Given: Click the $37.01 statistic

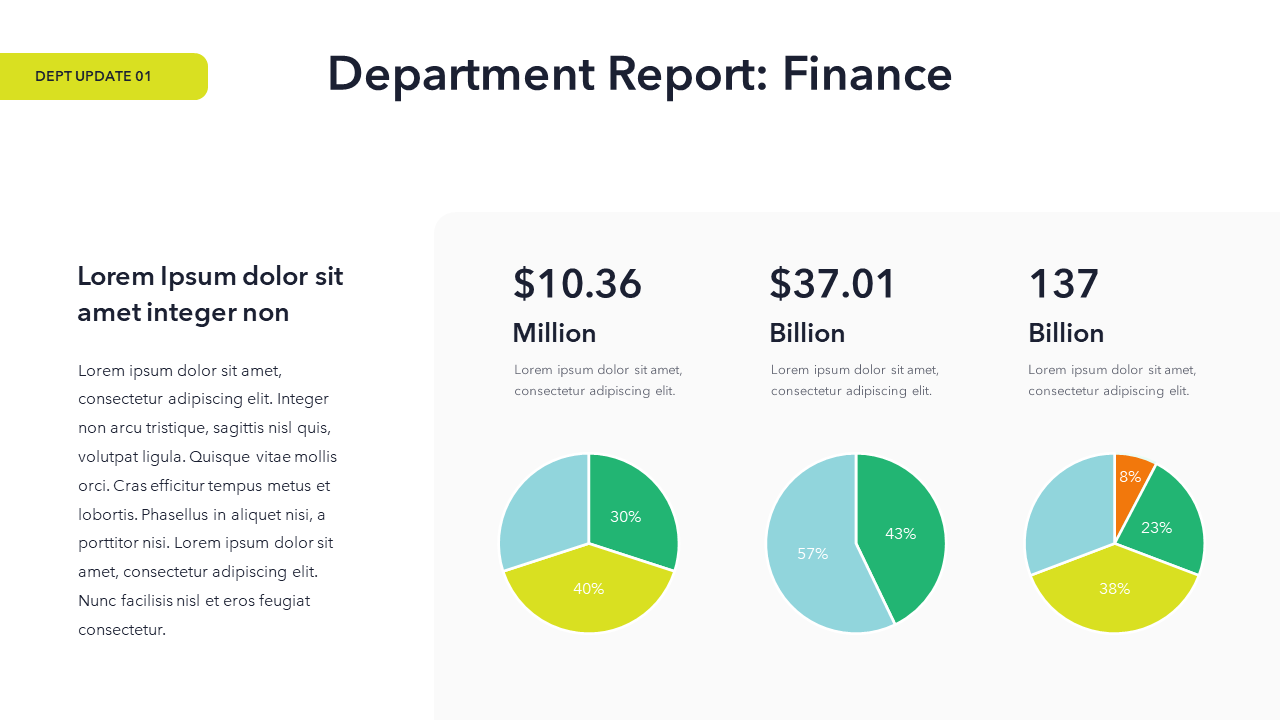Looking at the screenshot, I should coord(833,284).
